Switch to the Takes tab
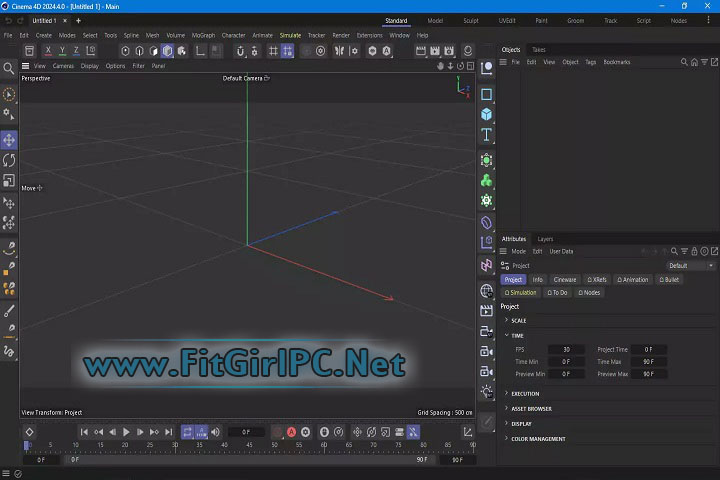 (539, 49)
